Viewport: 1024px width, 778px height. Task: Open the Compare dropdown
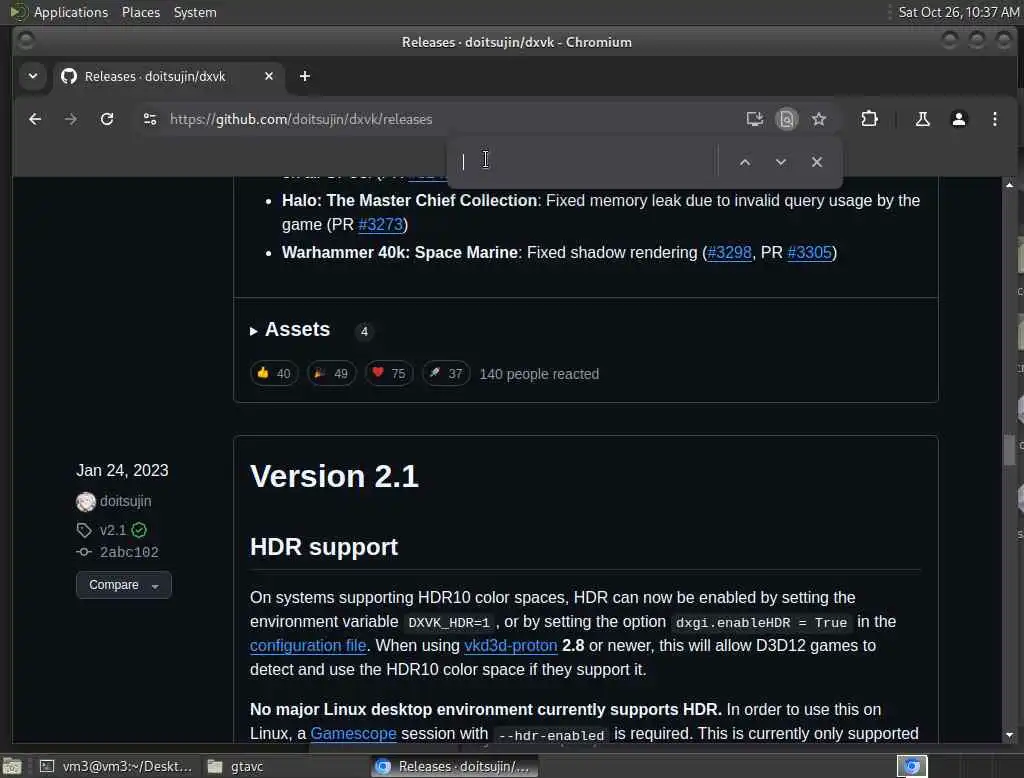123,585
